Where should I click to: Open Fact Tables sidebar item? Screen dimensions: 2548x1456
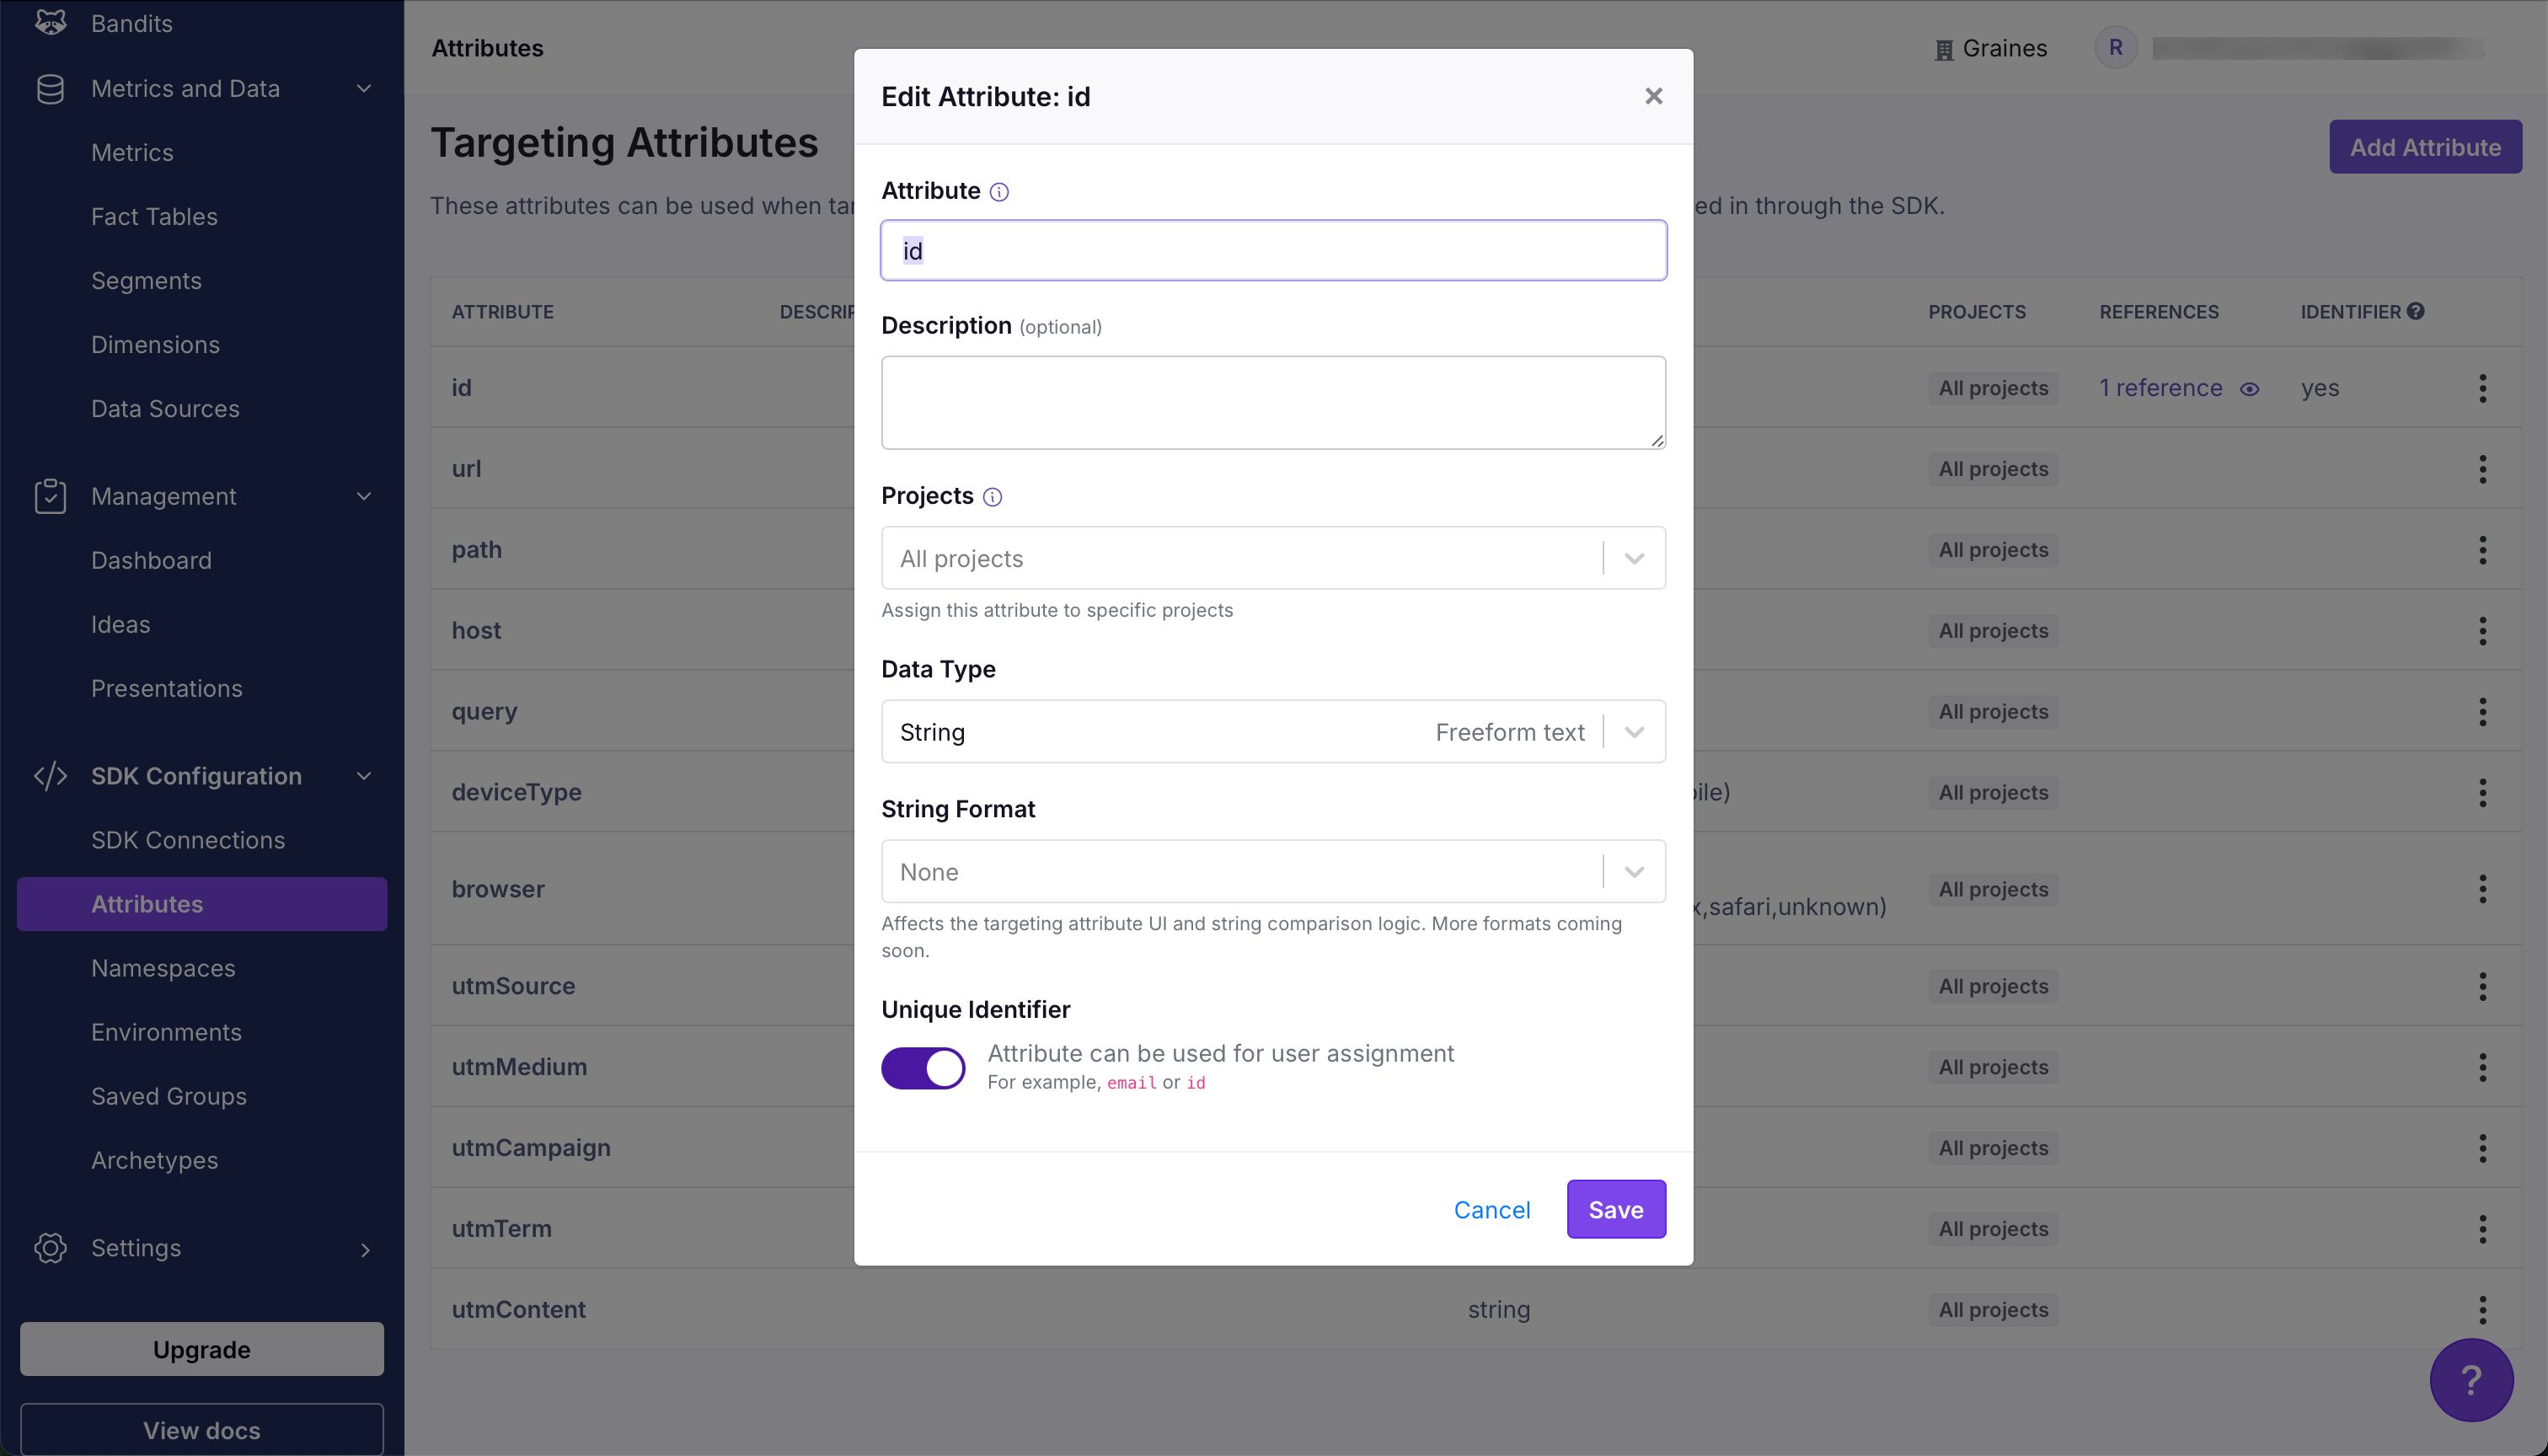point(154,217)
